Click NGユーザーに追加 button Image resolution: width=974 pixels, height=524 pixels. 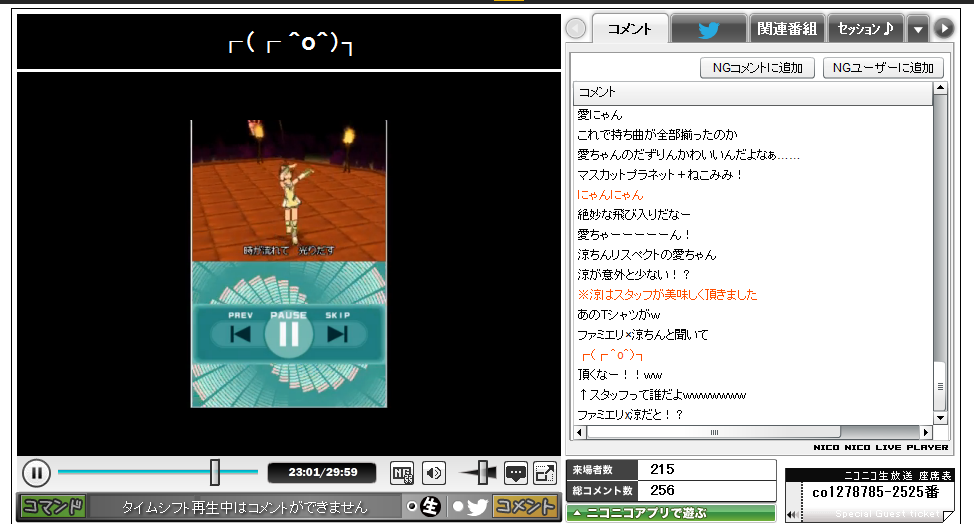point(883,68)
